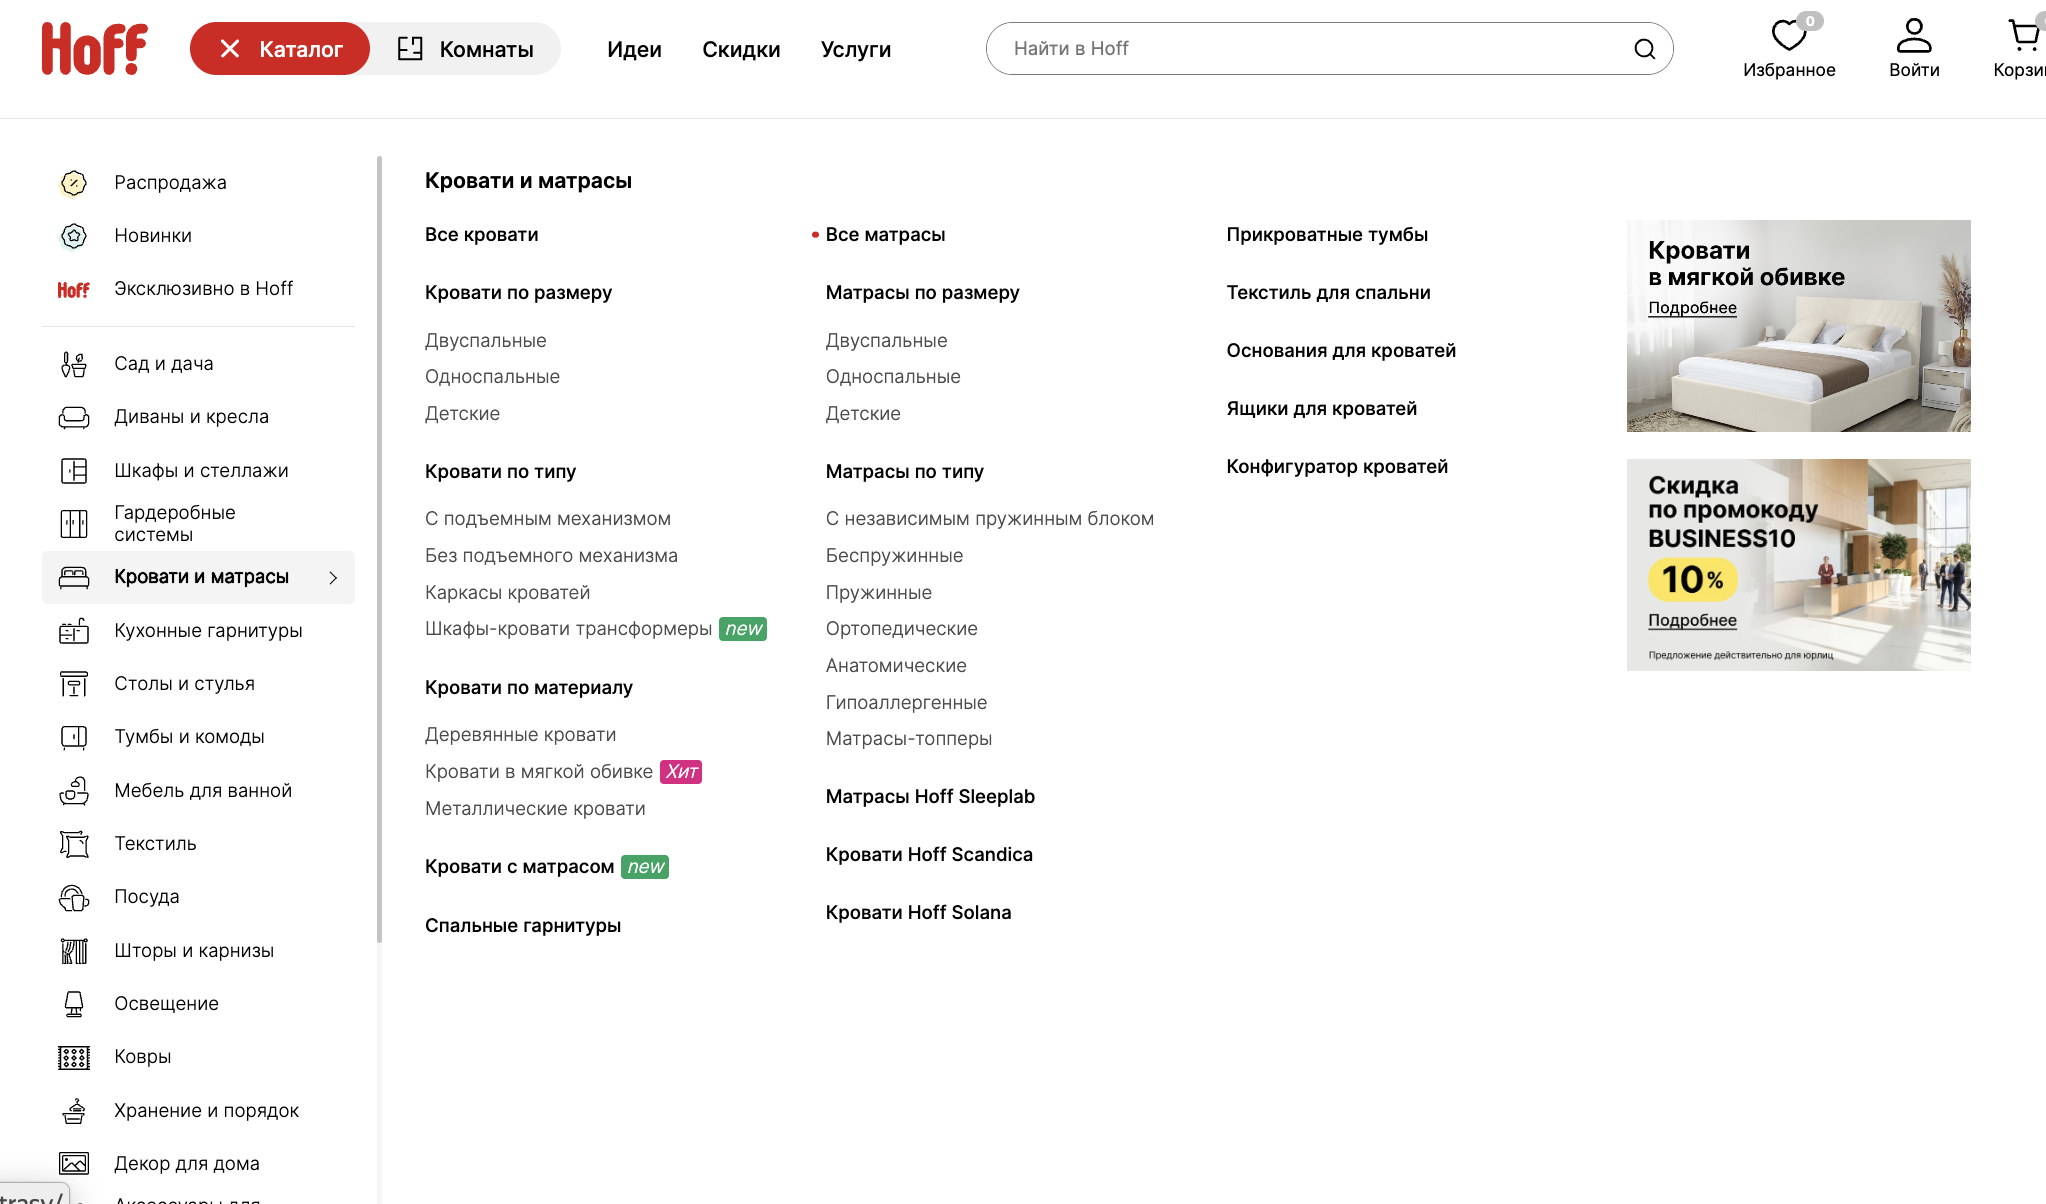Click the search magnifier icon

point(1644,49)
